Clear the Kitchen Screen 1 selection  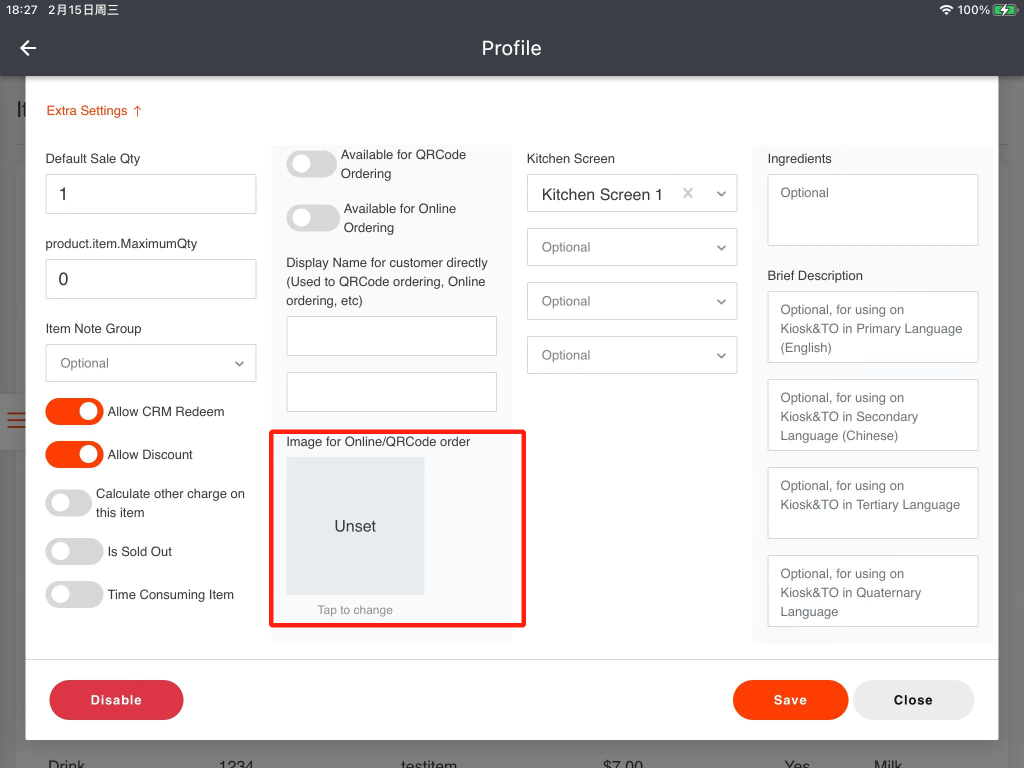(688, 194)
